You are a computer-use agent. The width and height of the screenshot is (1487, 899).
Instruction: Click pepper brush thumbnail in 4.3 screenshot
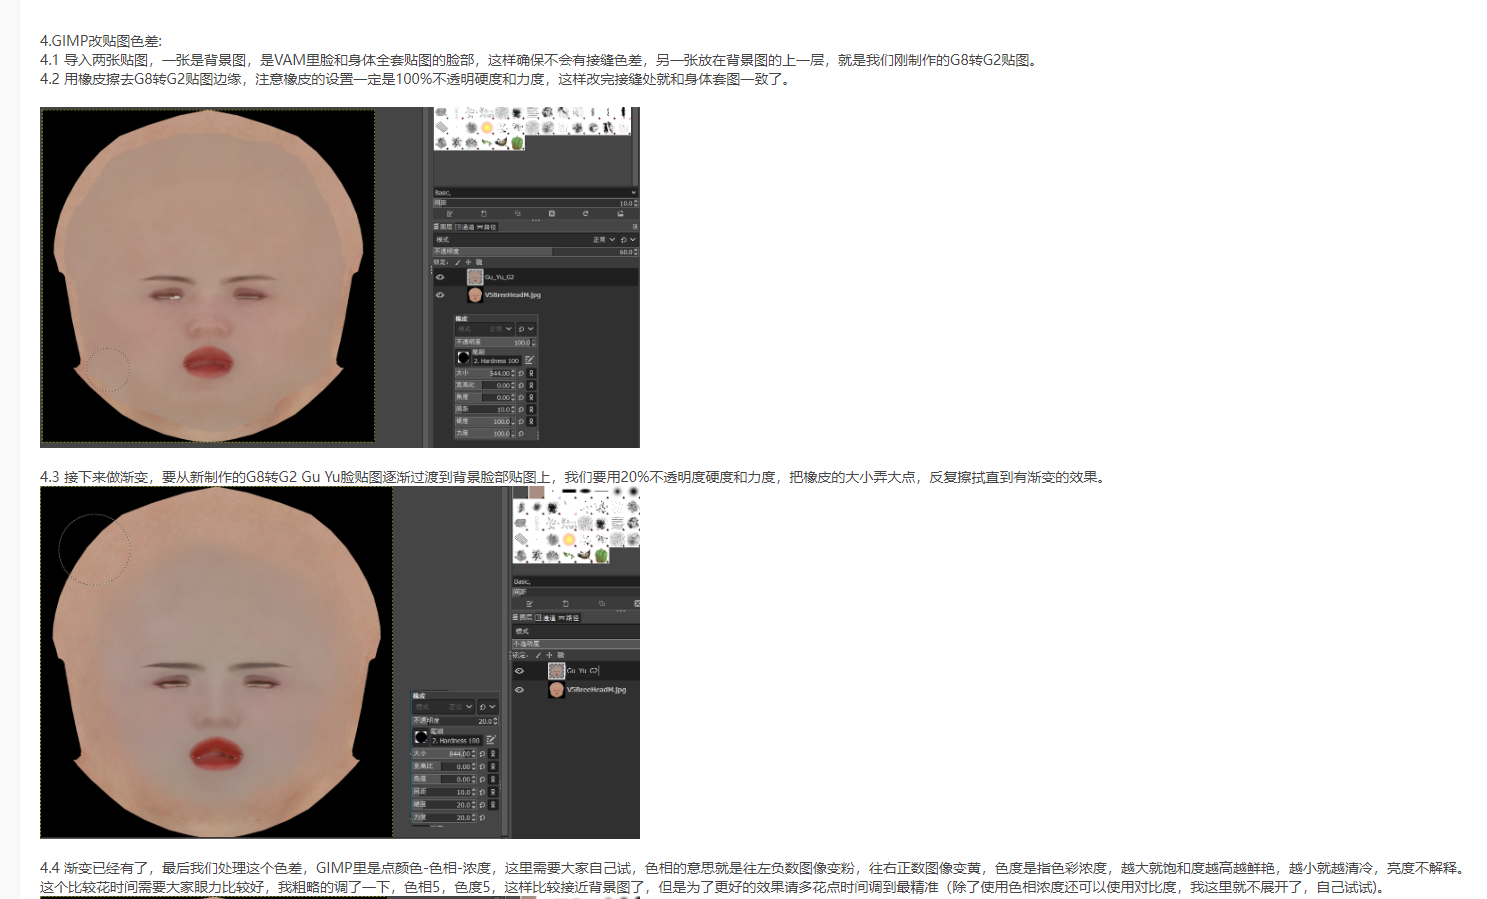click(x=601, y=555)
